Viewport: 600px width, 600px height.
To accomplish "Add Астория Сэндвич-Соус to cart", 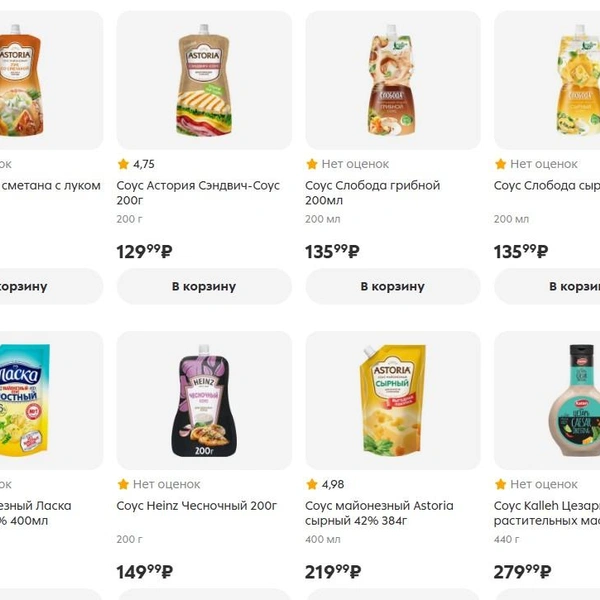I will point(204,286).
